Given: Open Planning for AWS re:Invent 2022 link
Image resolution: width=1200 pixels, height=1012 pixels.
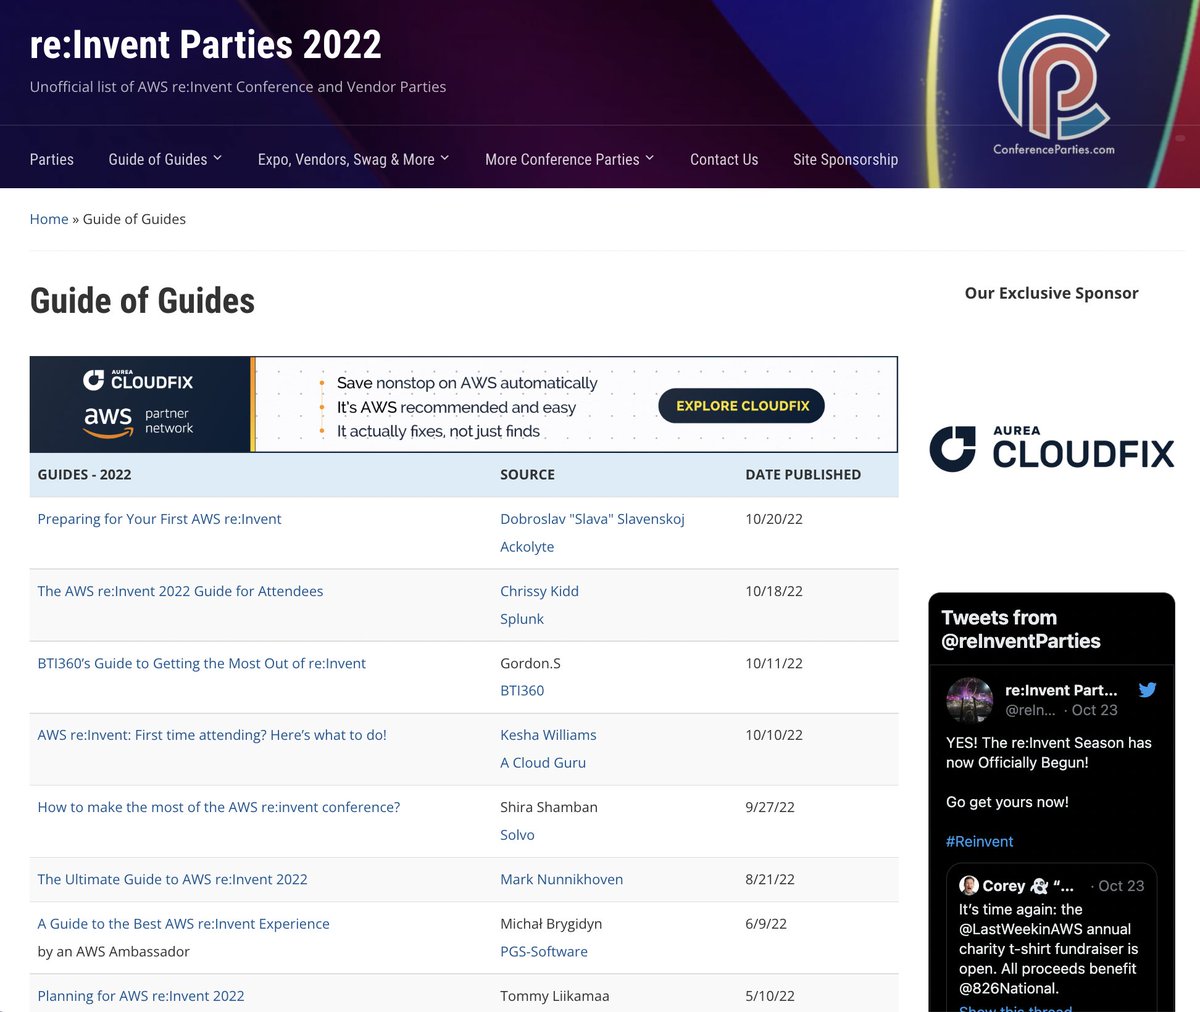Looking at the screenshot, I should pyautogui.click(x=141, y=996).
